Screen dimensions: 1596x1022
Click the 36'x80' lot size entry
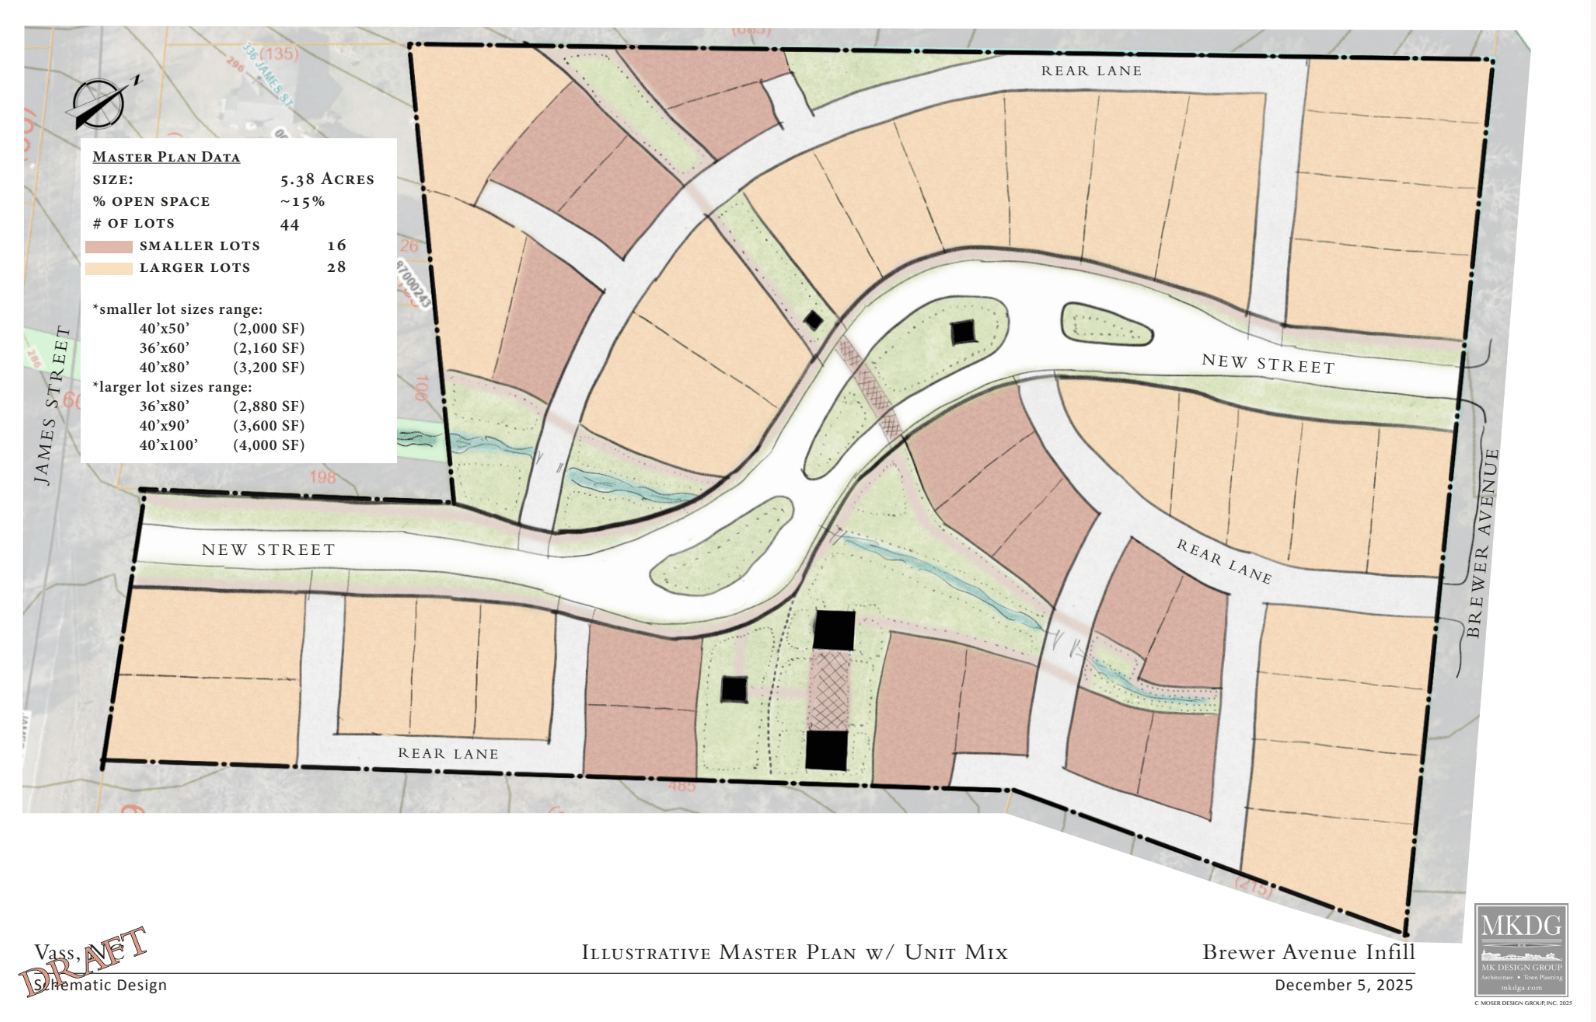(165, 406)
